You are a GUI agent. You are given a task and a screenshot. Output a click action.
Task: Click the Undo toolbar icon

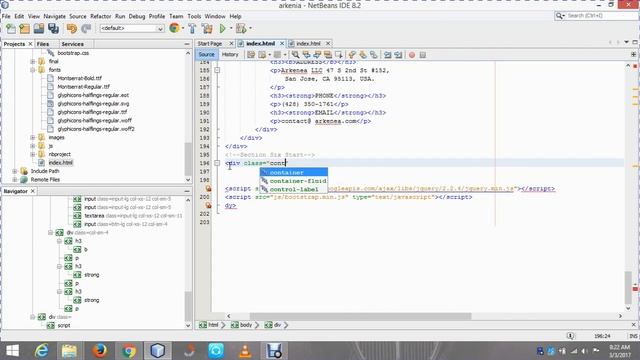(x=72, y=28)
